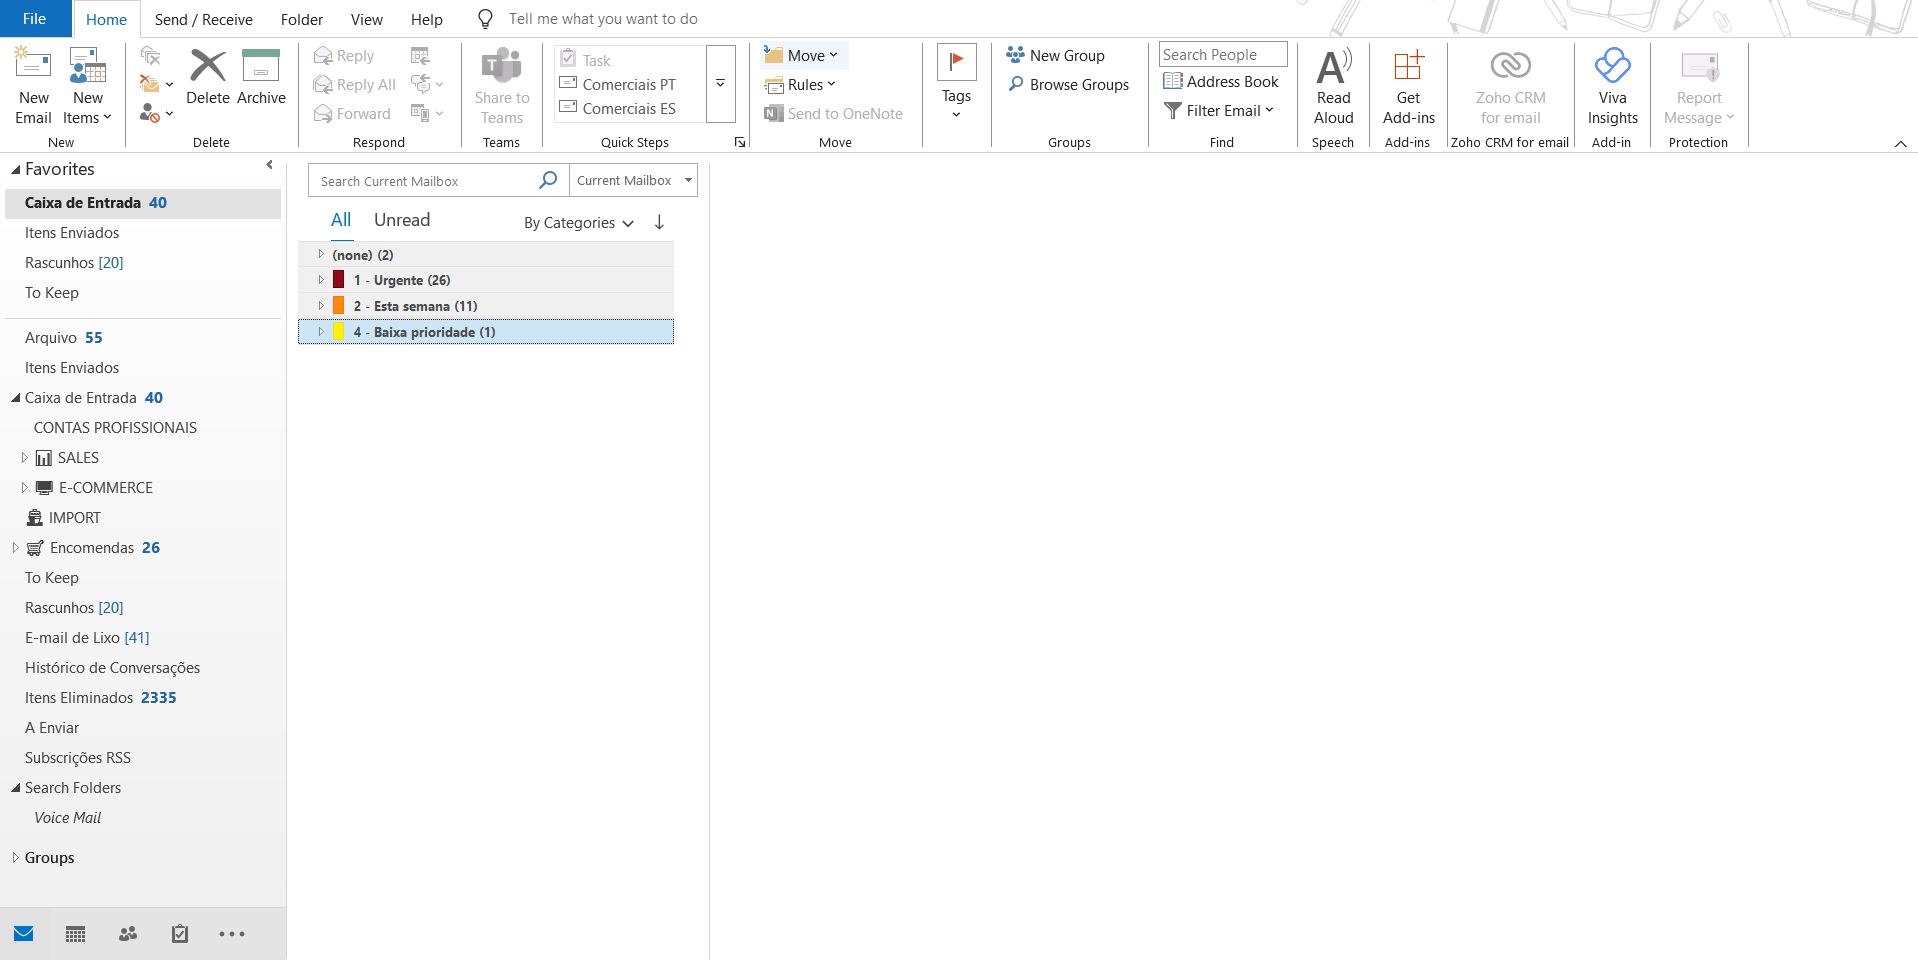This screenshot has height=961, width=1918.
Task: Click the Report Message button
Action: tap(1698, 87)
